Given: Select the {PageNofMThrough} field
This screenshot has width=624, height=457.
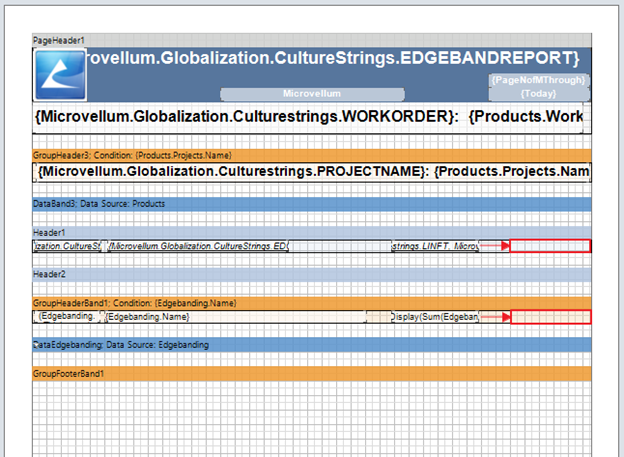Looking at the screenshot, I should pos(539,80).
